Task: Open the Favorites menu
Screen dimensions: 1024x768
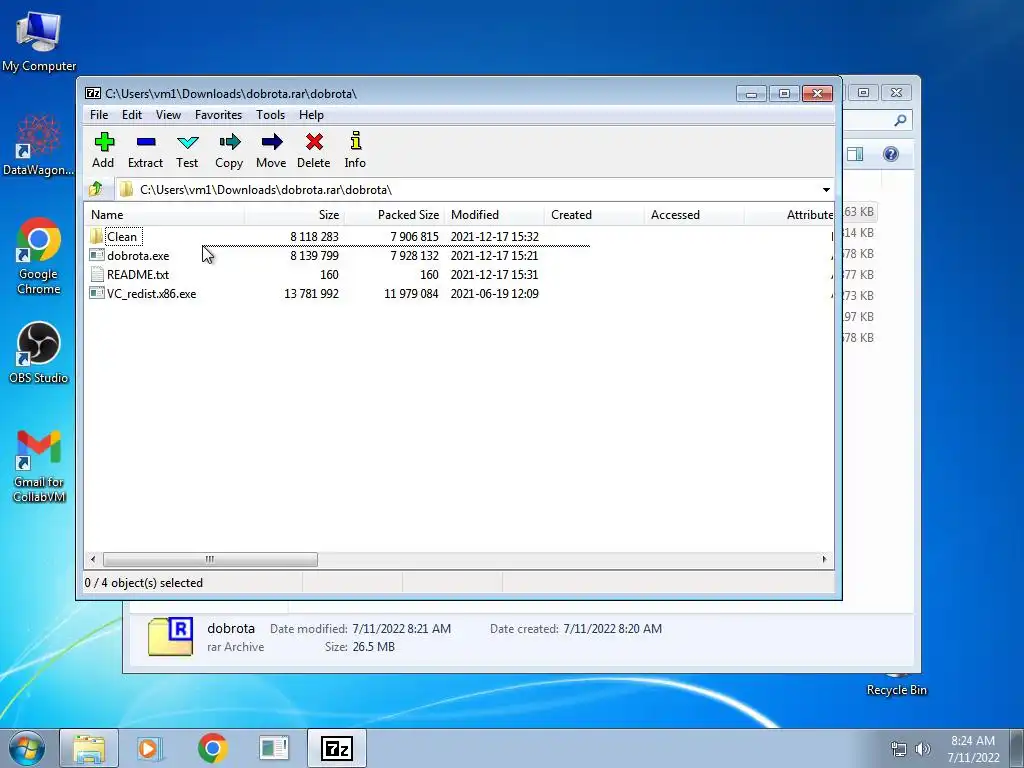Action: pos(218,115)
